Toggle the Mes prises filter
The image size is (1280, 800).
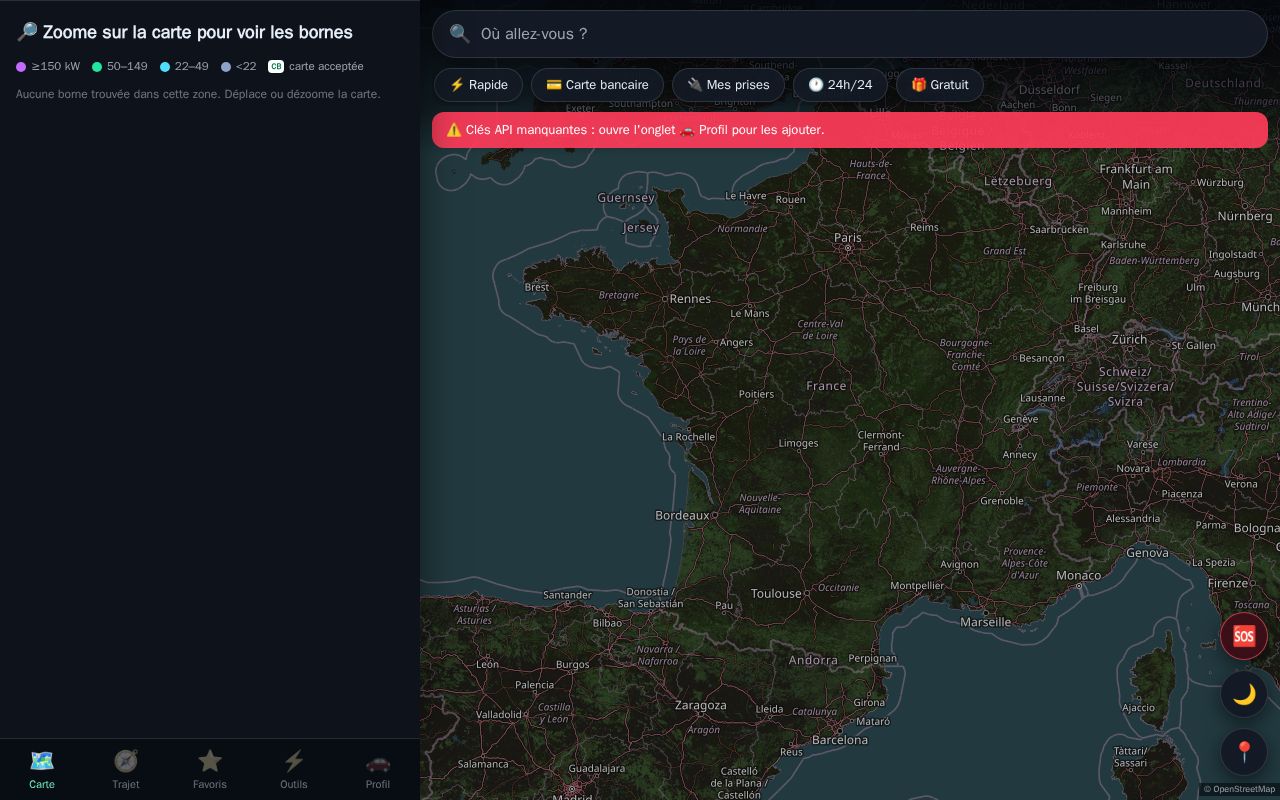click(728, 85)
